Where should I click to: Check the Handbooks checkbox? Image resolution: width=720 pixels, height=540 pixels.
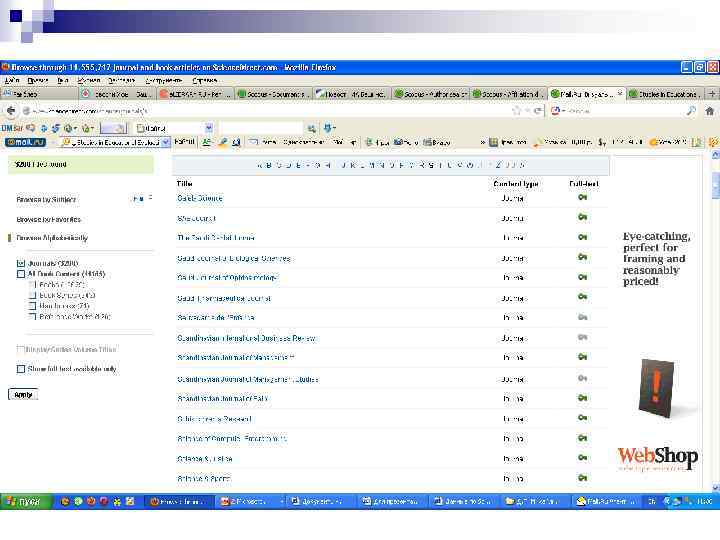(32, 306)
